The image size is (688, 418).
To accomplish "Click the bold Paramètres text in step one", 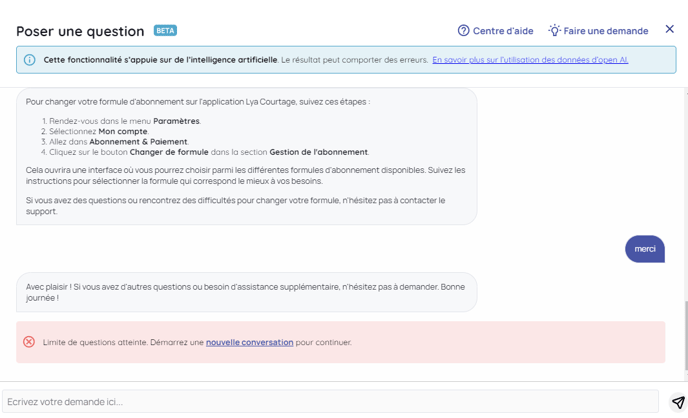I will [176, 121].
